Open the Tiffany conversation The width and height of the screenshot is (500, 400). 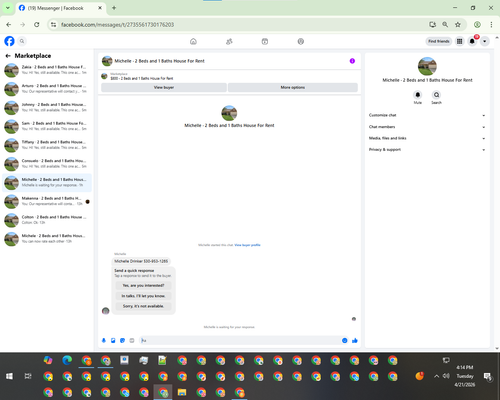click(47, 145)
